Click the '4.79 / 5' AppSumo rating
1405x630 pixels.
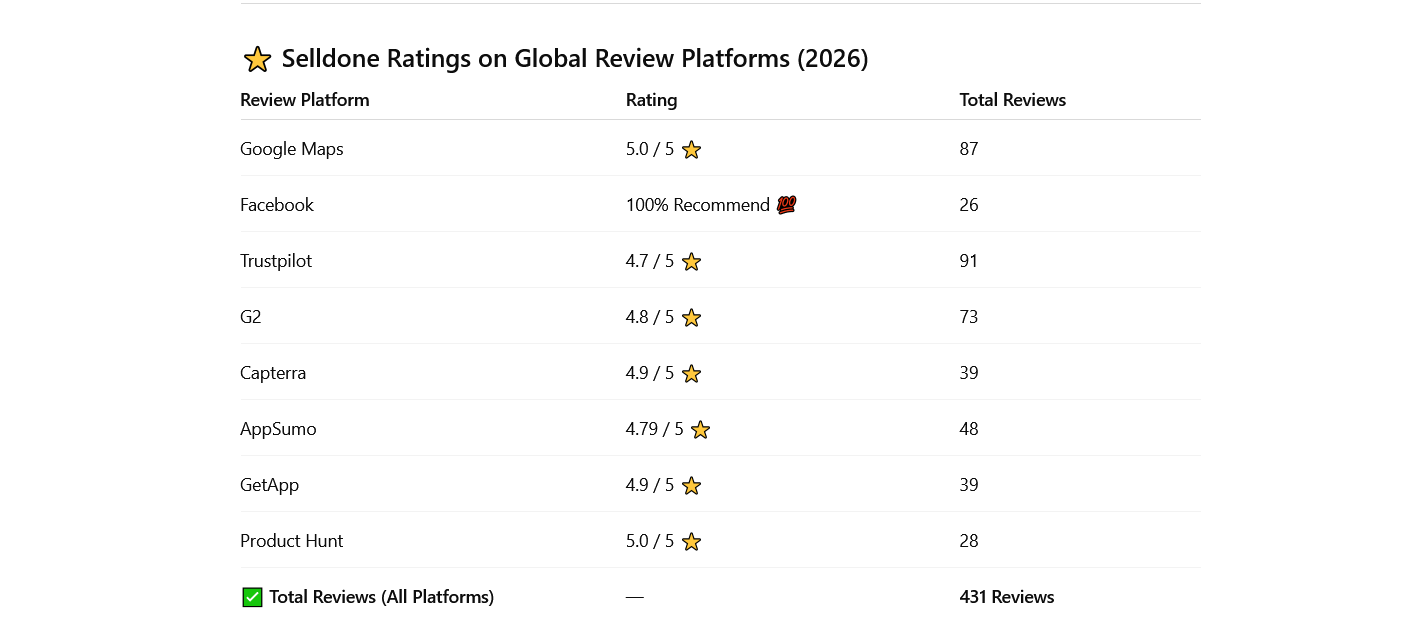(655, 429)
